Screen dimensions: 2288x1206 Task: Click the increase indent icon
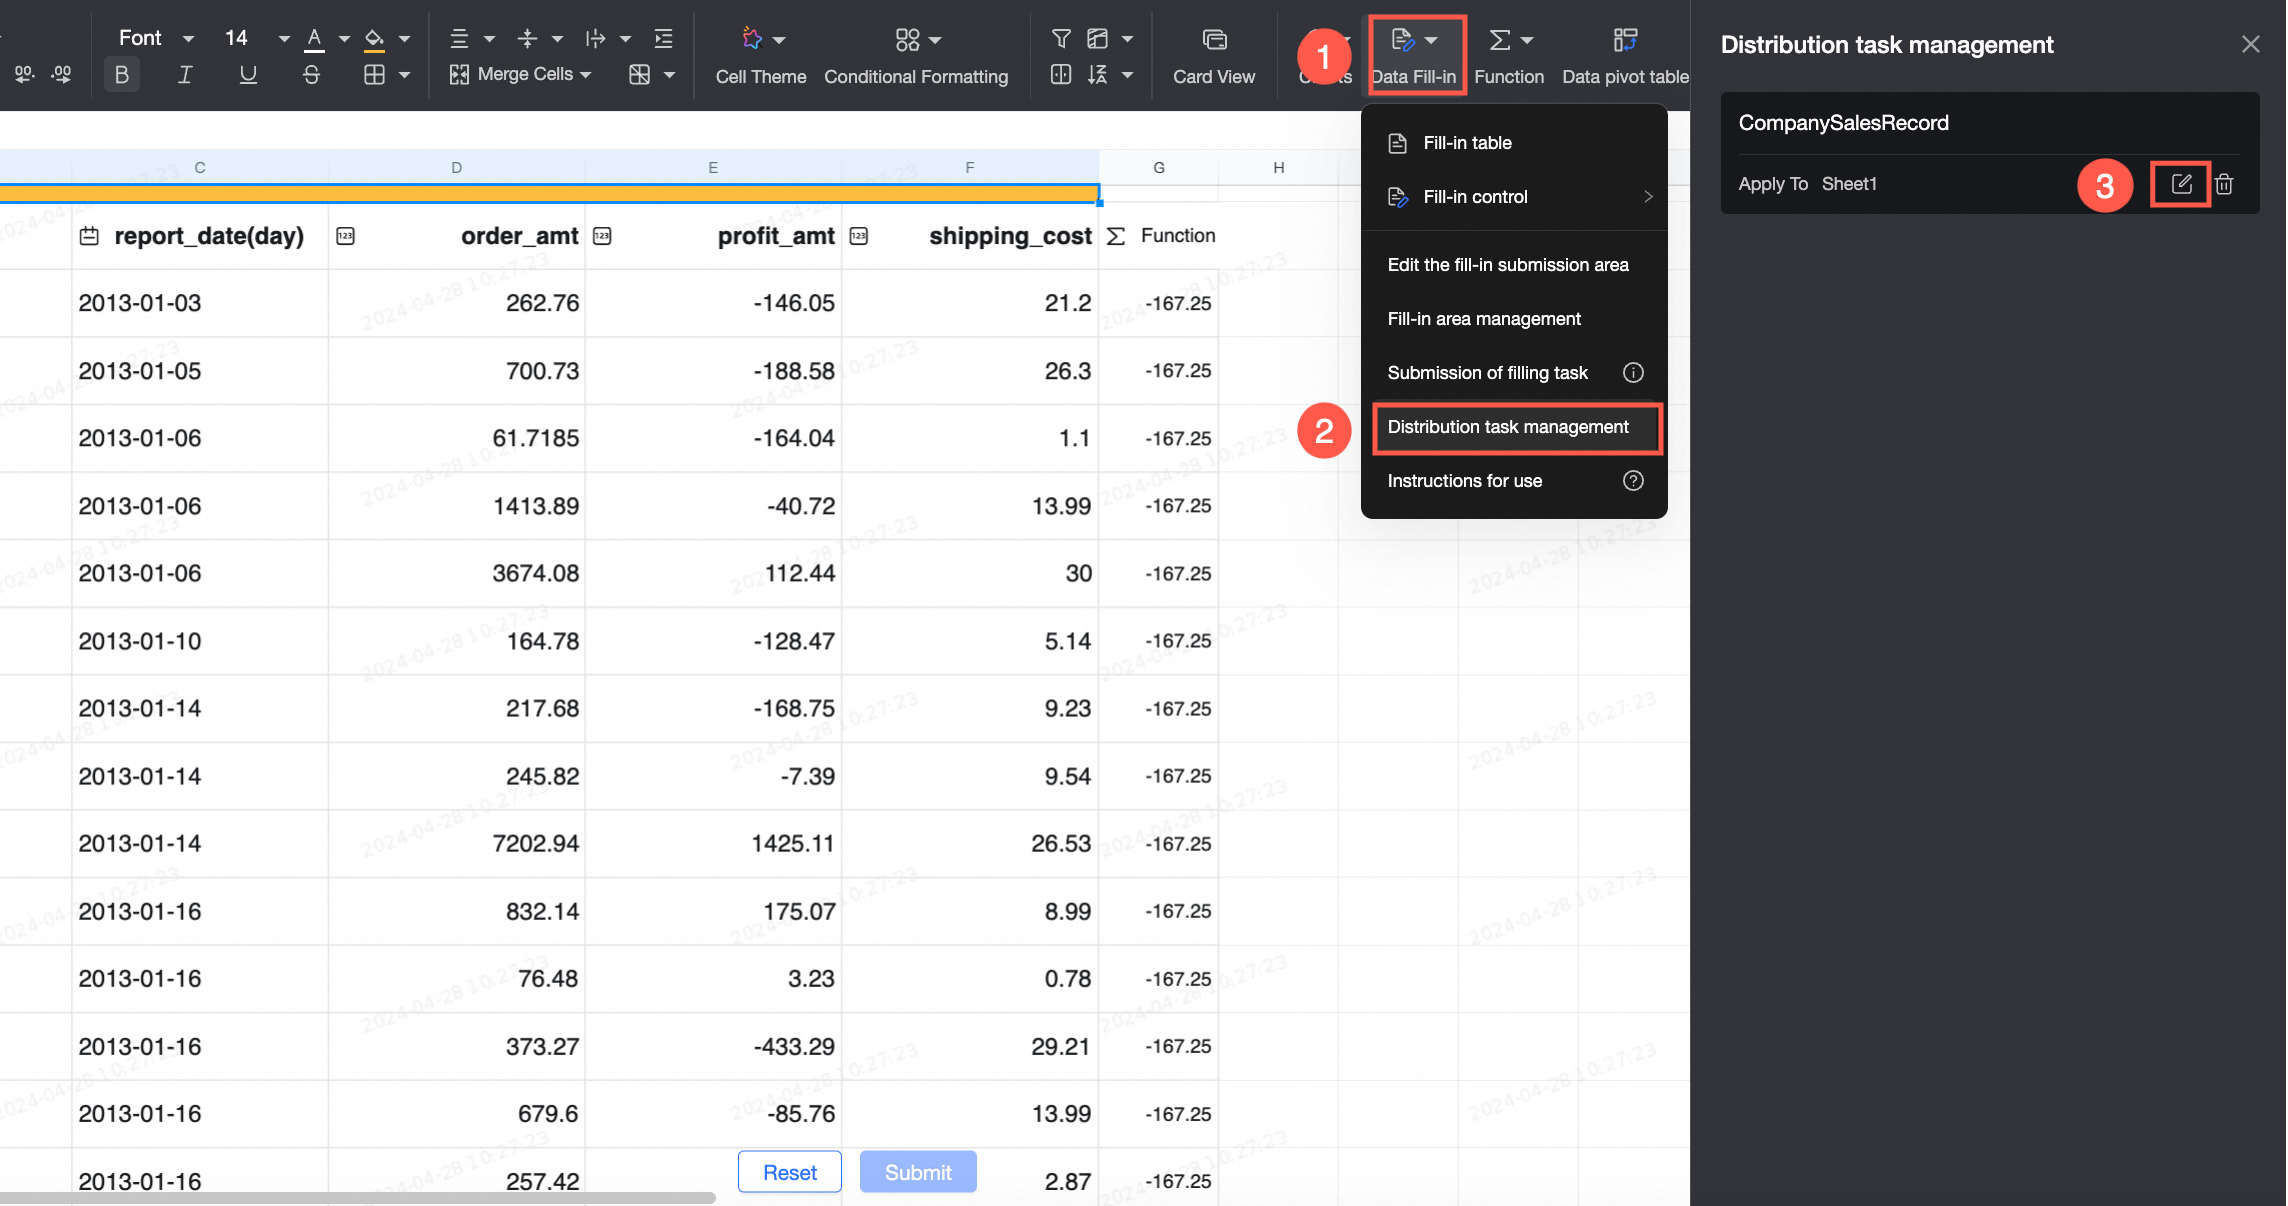tap(663, 39)
